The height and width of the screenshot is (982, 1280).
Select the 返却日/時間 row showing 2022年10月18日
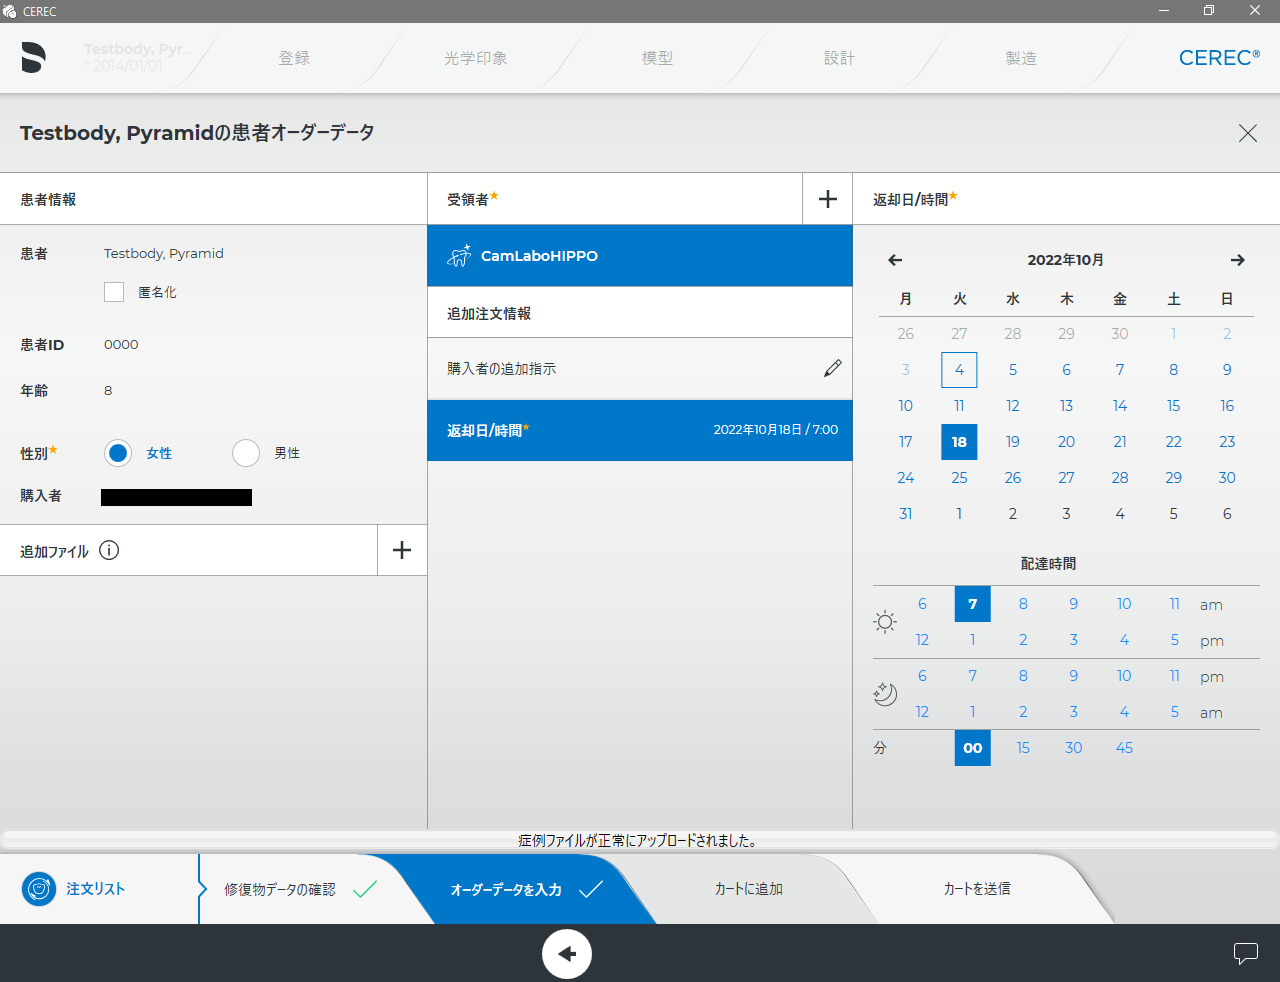click(640, 430)
